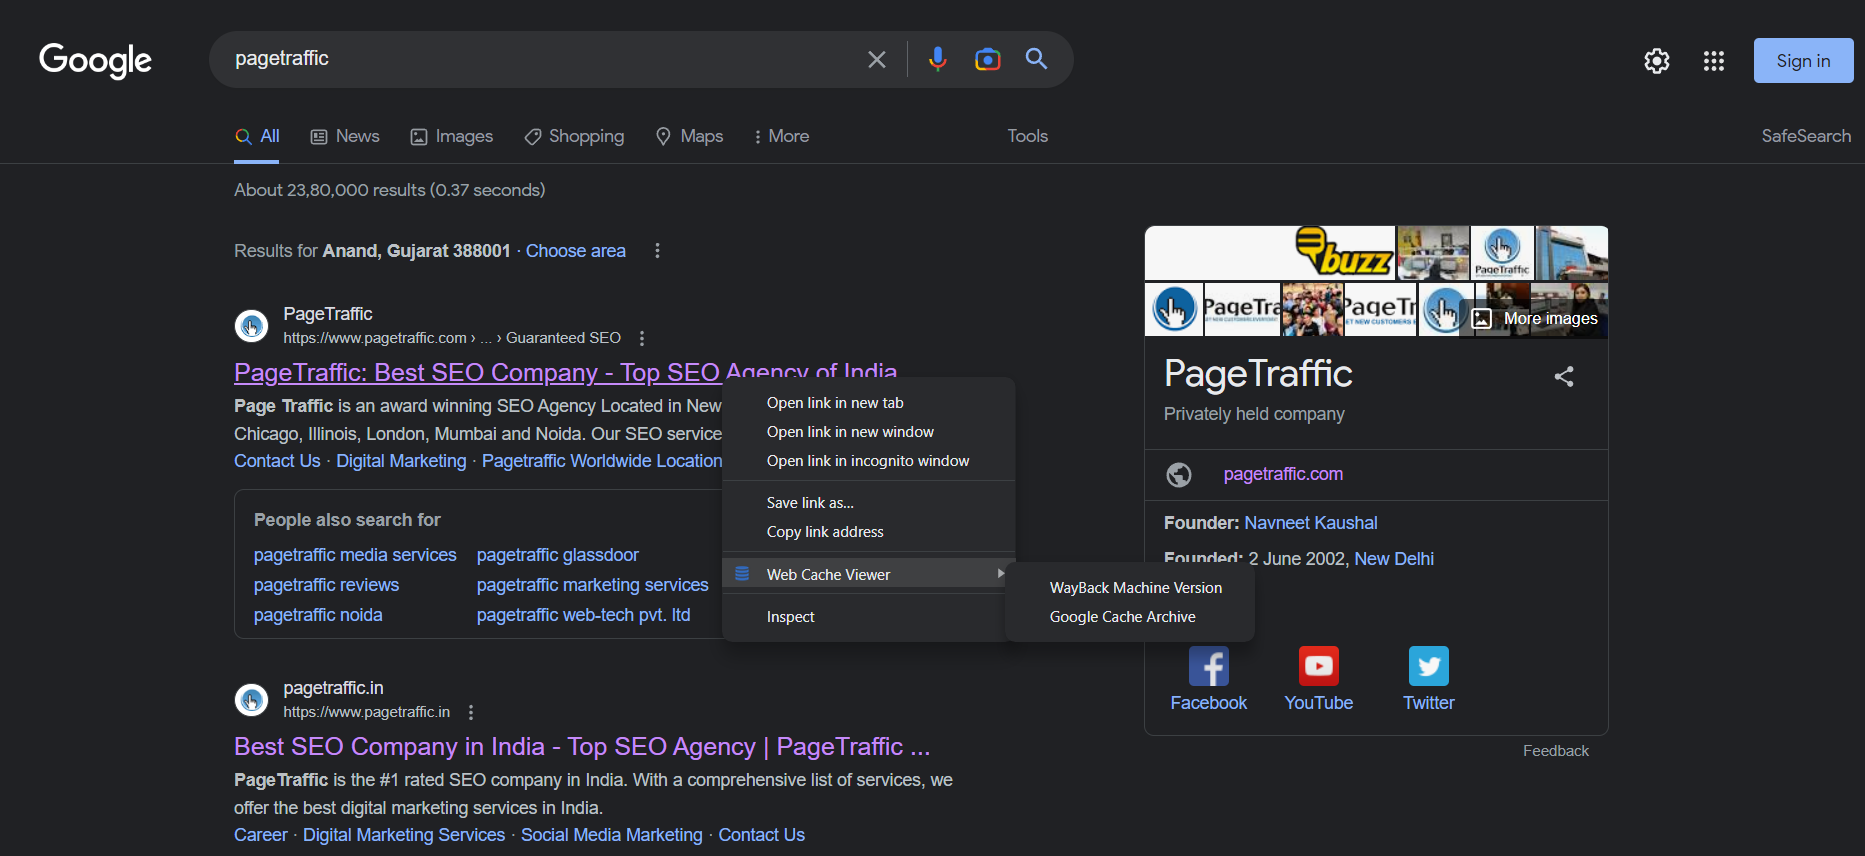
Task: Choose Open link in incognito window
Action: (x=868, y=461)
